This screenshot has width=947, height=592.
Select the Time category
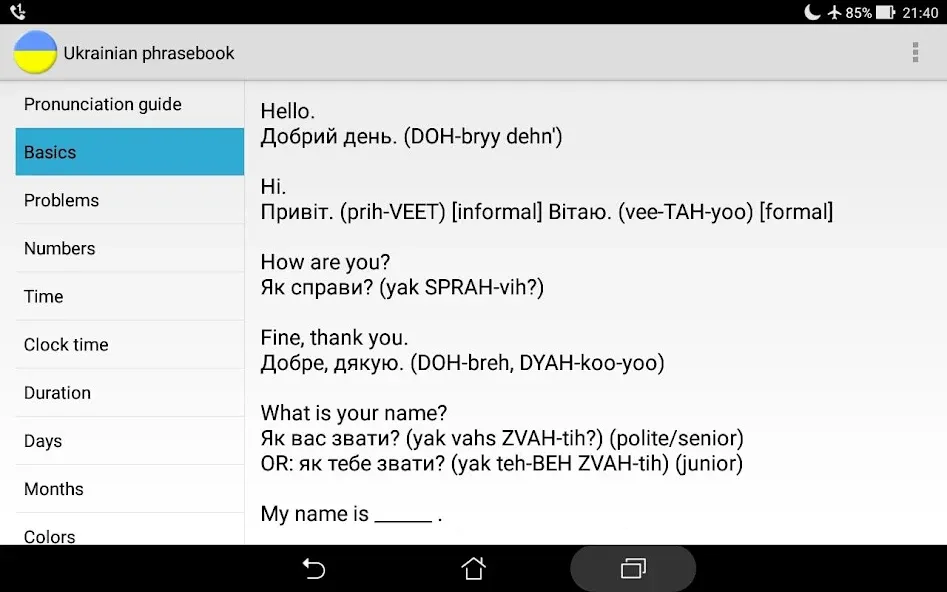pos(130,296)
